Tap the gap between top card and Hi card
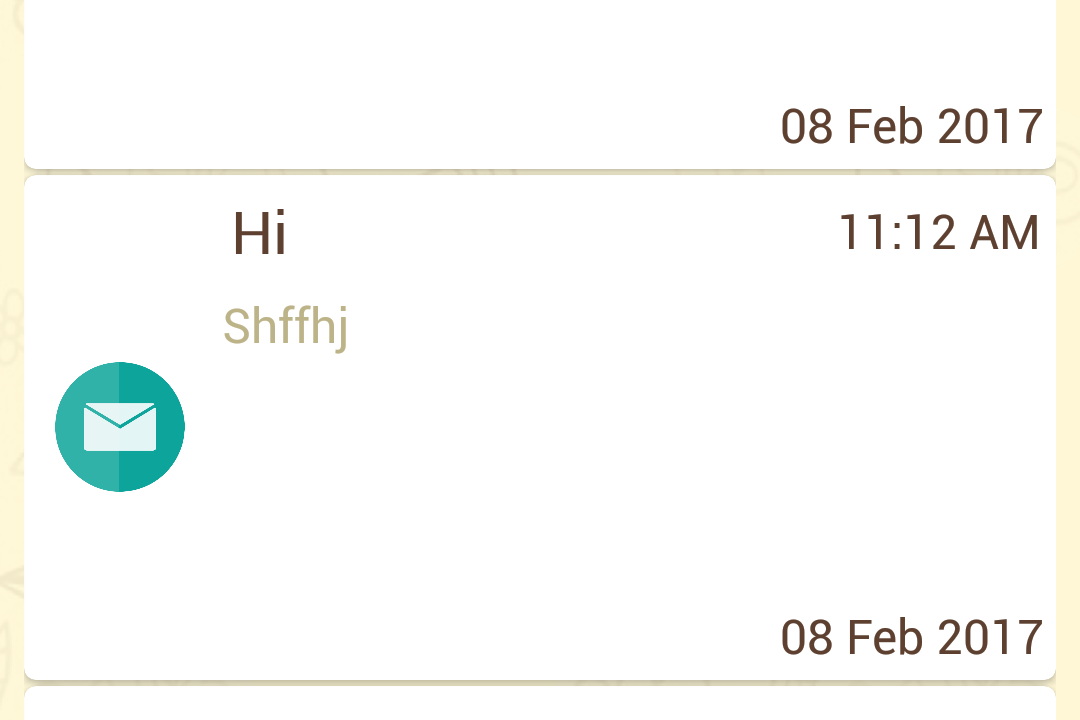Screen dimensions: 1080x720 click(540, 172)
